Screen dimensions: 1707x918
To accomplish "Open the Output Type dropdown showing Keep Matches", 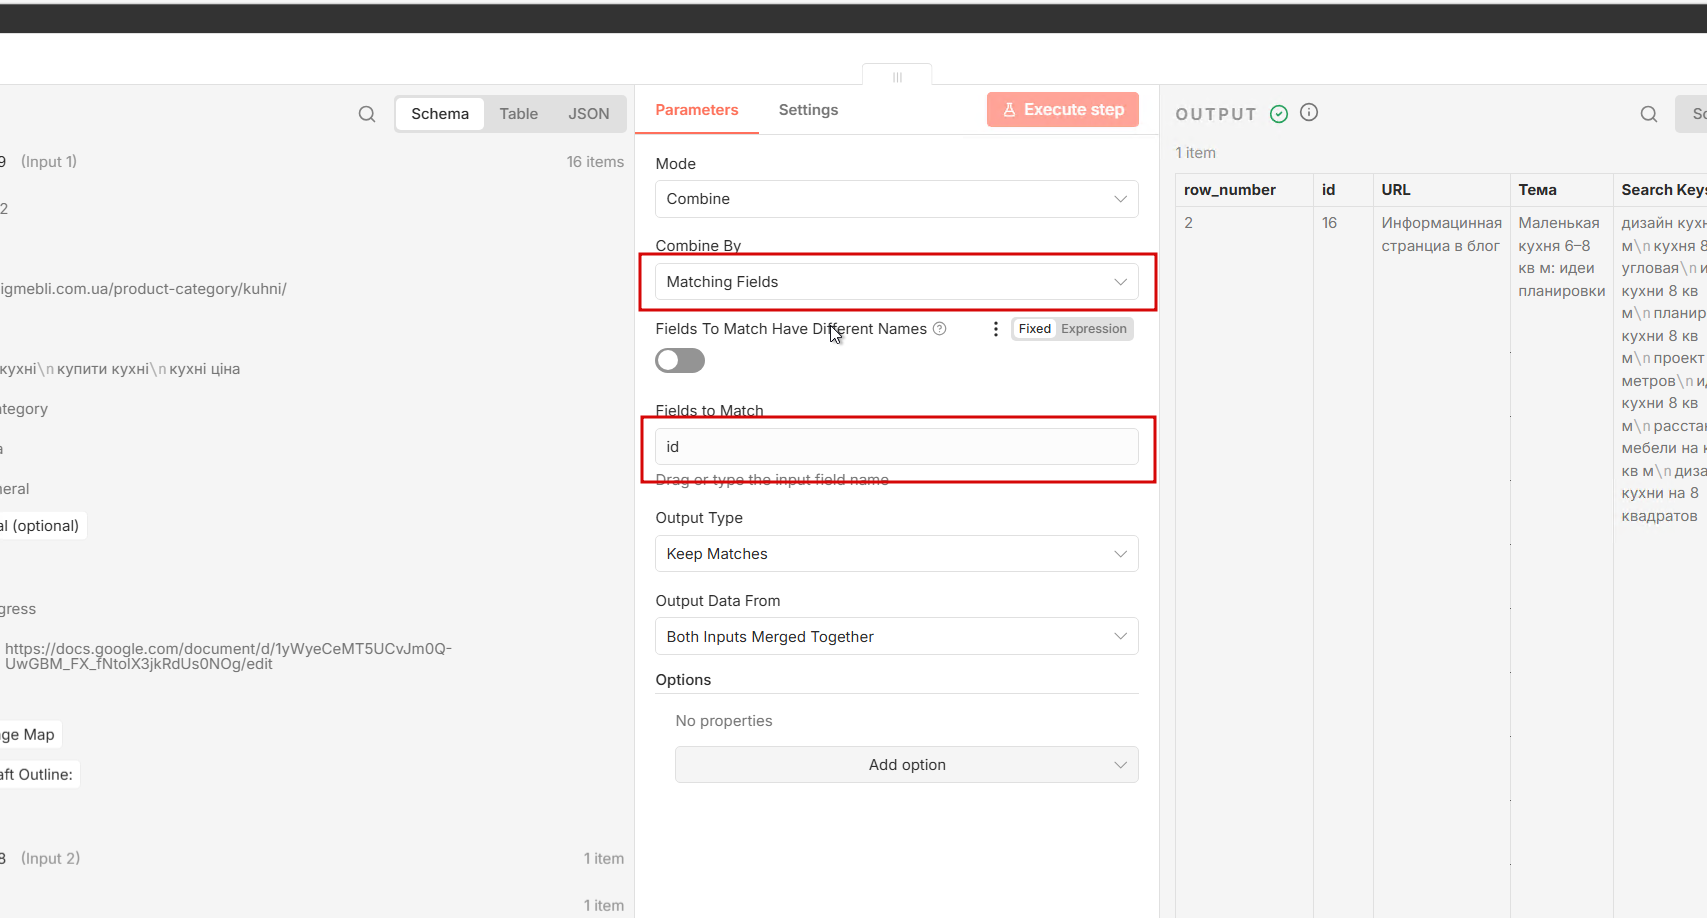I will pos(897,554).
